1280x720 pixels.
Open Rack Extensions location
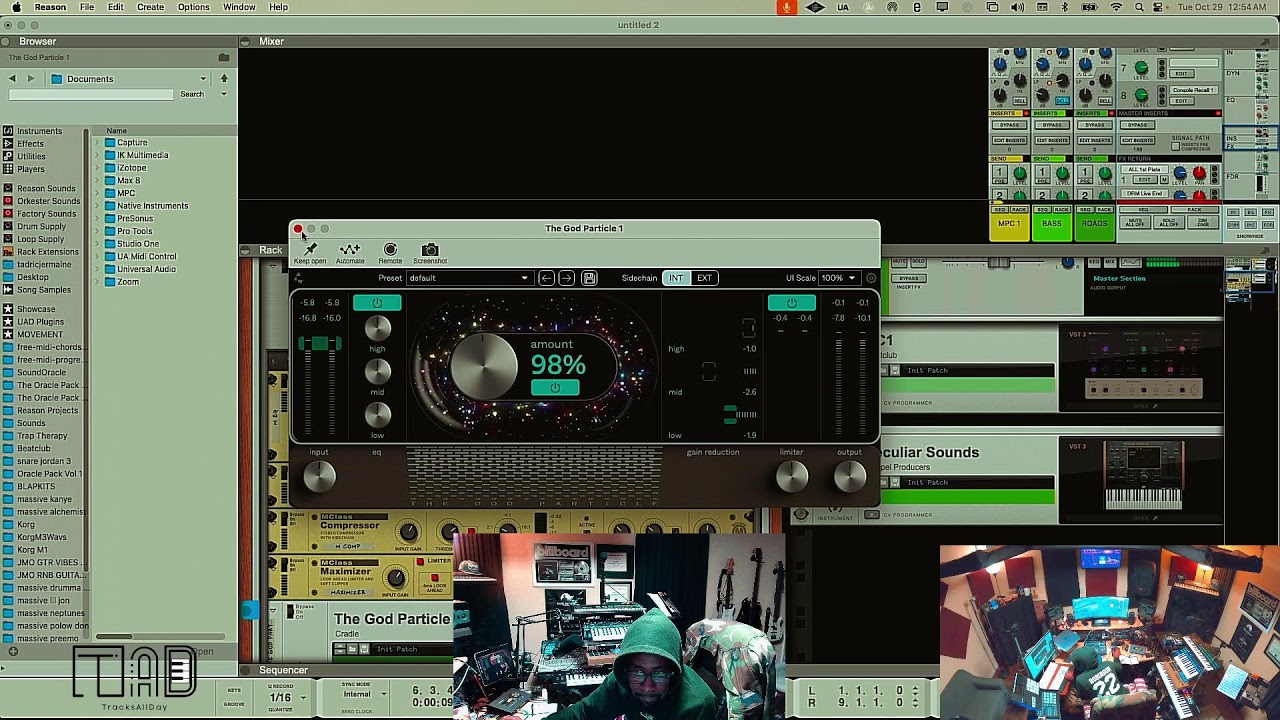[x=47, y=252]
